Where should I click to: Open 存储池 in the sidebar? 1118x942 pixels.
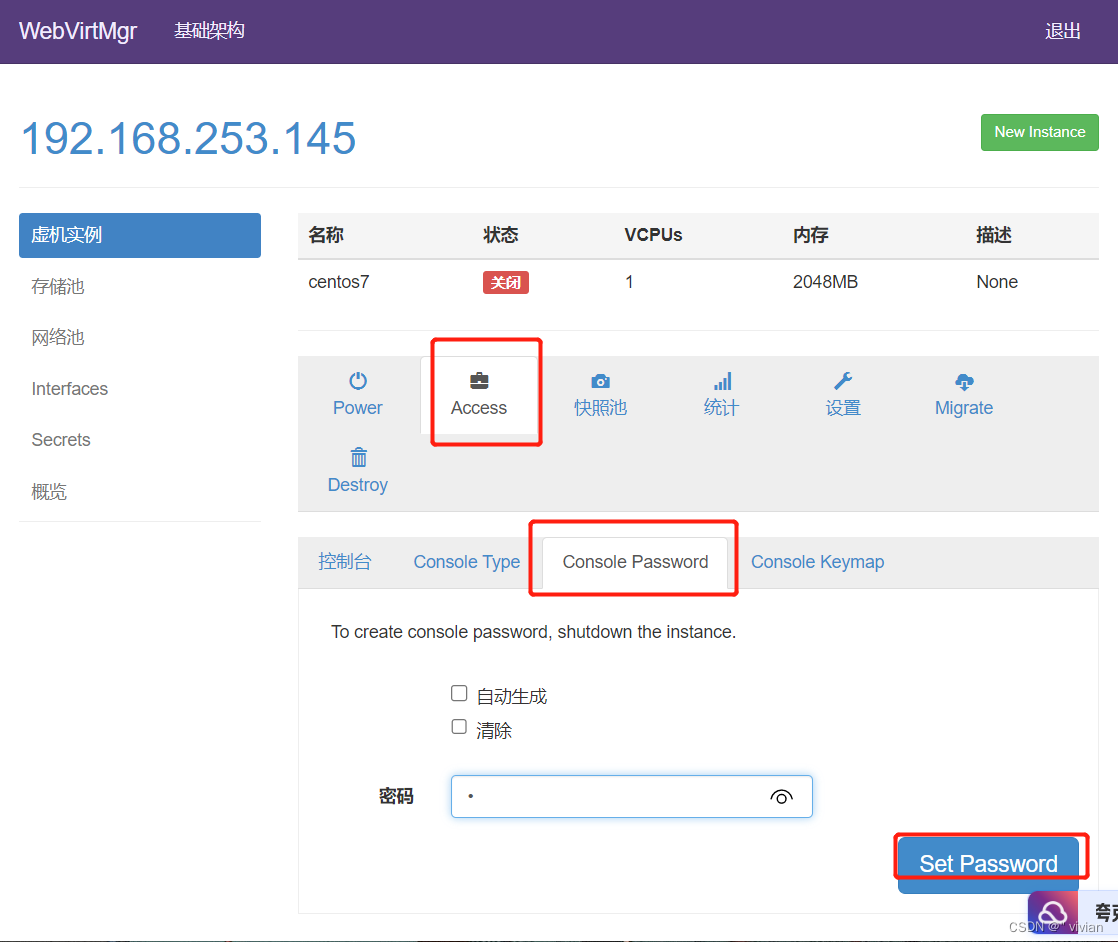tap(58, 287)
